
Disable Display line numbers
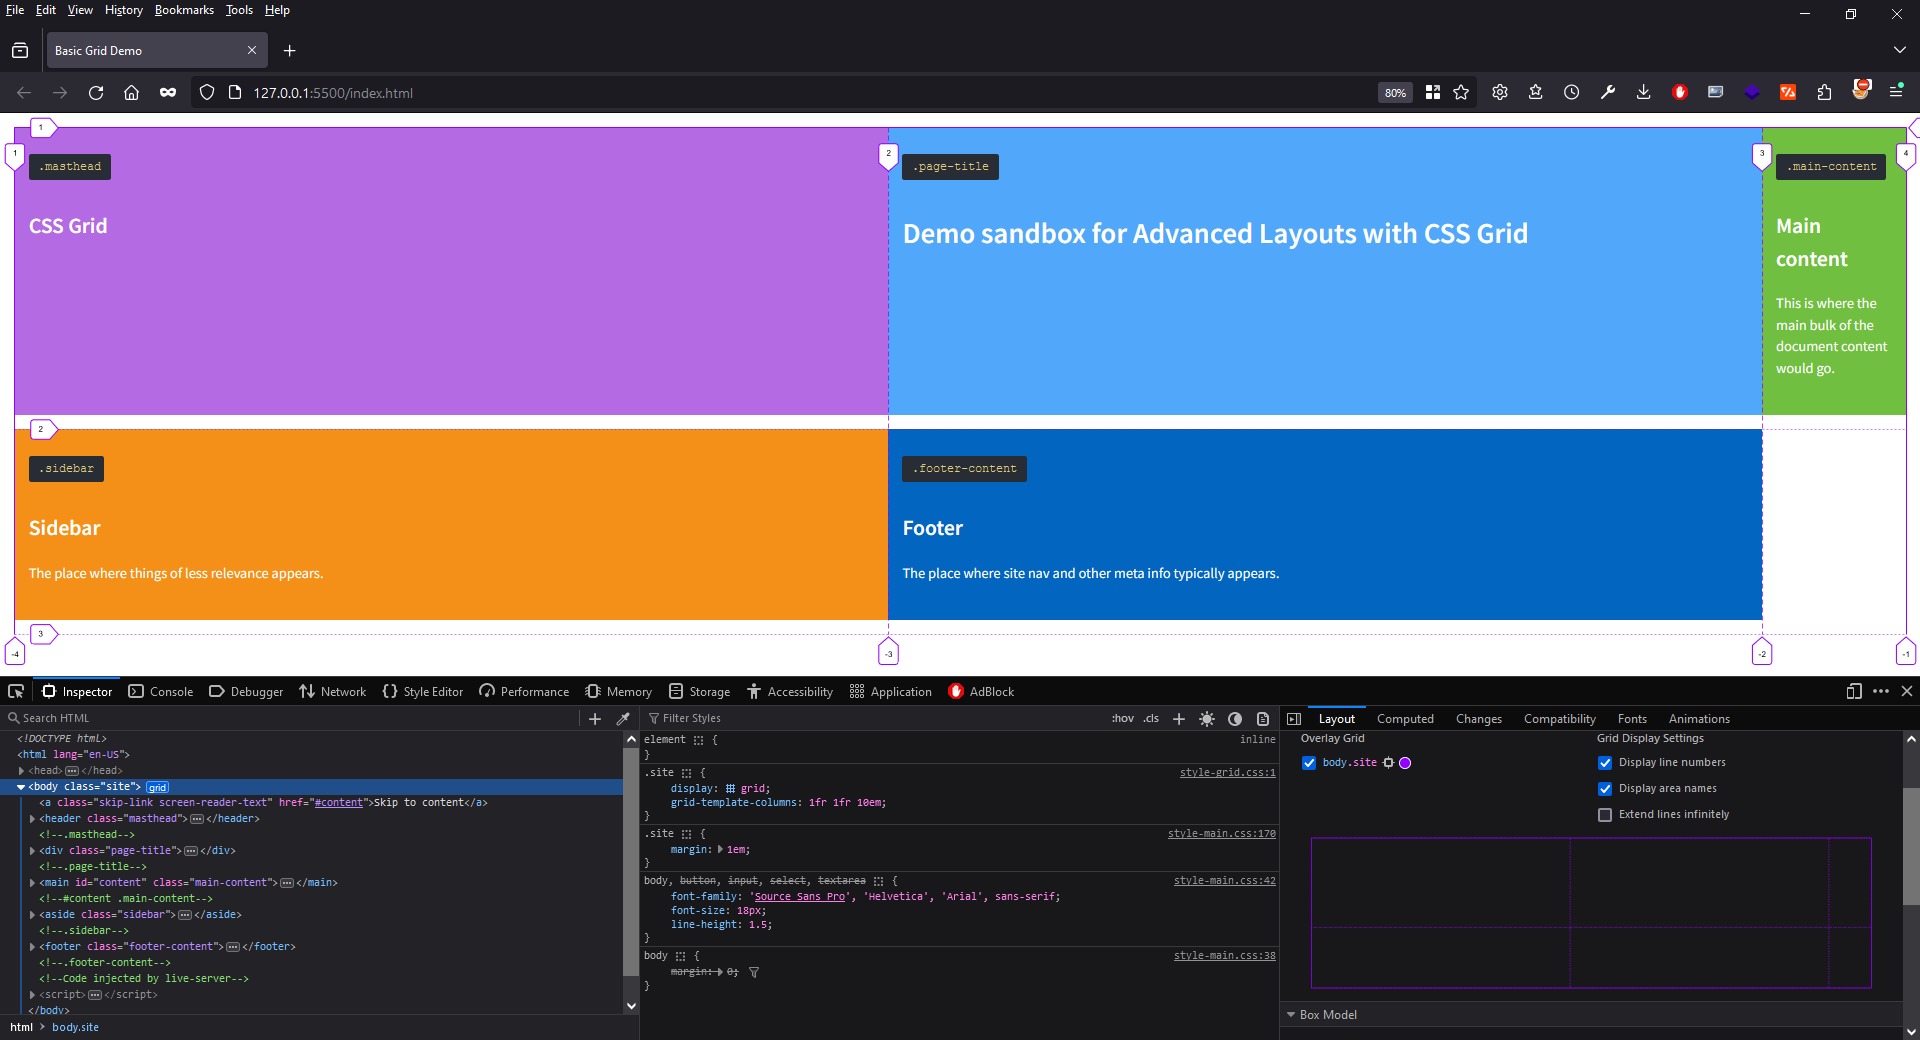pyautogui.click(x=1605, y=763)
